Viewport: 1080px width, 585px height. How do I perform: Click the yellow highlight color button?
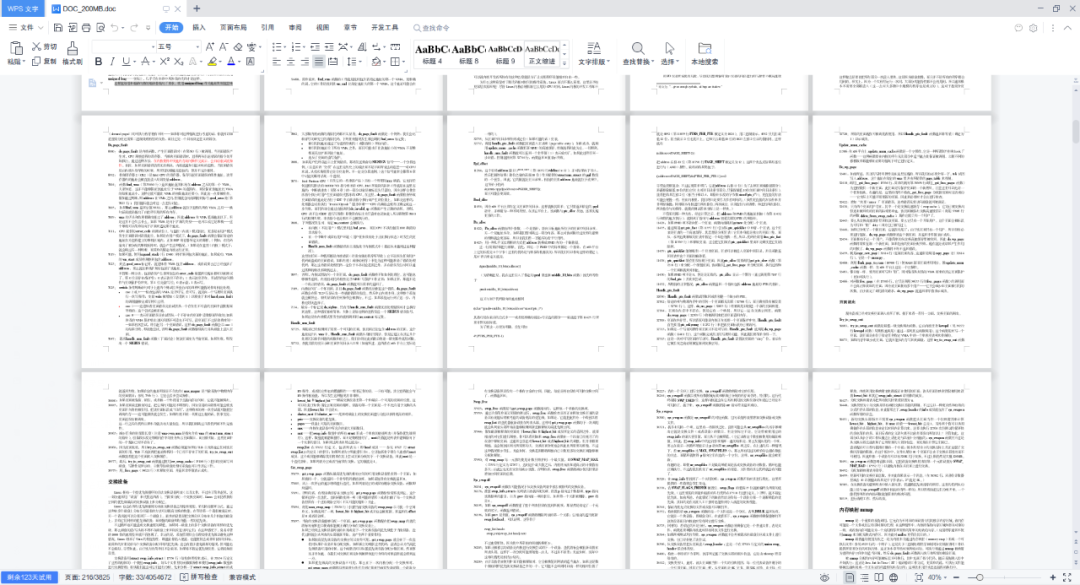[x=211, y=61]
